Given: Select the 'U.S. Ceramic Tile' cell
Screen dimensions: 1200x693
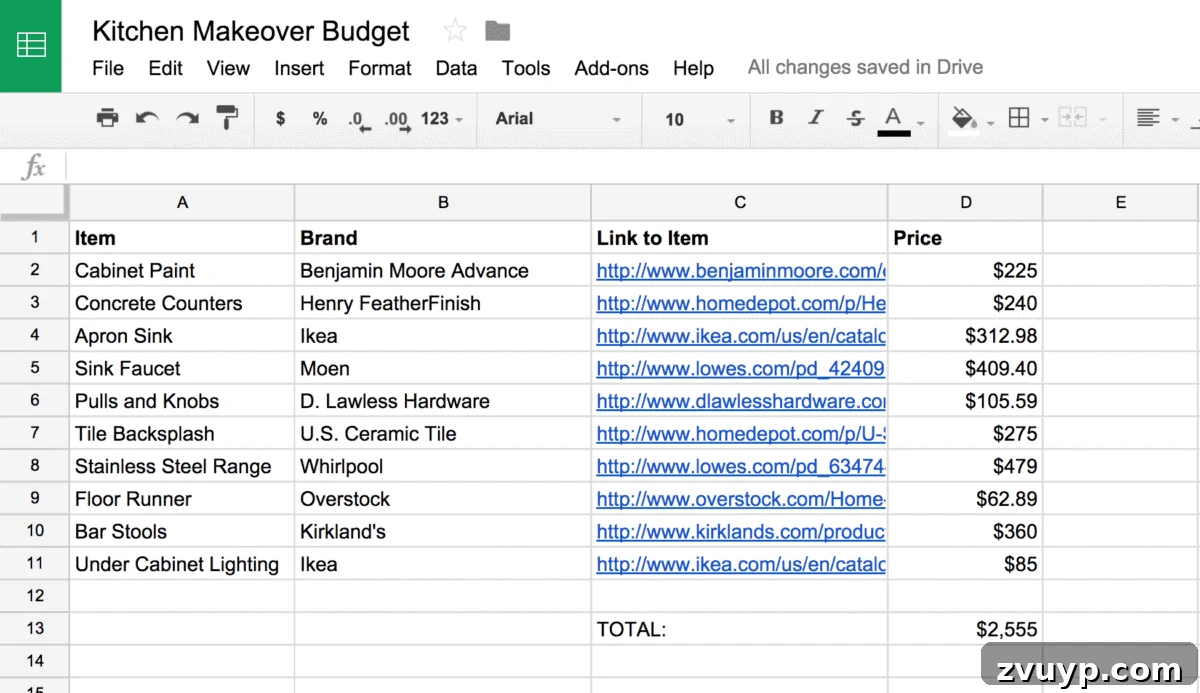Looking at the screenshot, I should point(443,434).
